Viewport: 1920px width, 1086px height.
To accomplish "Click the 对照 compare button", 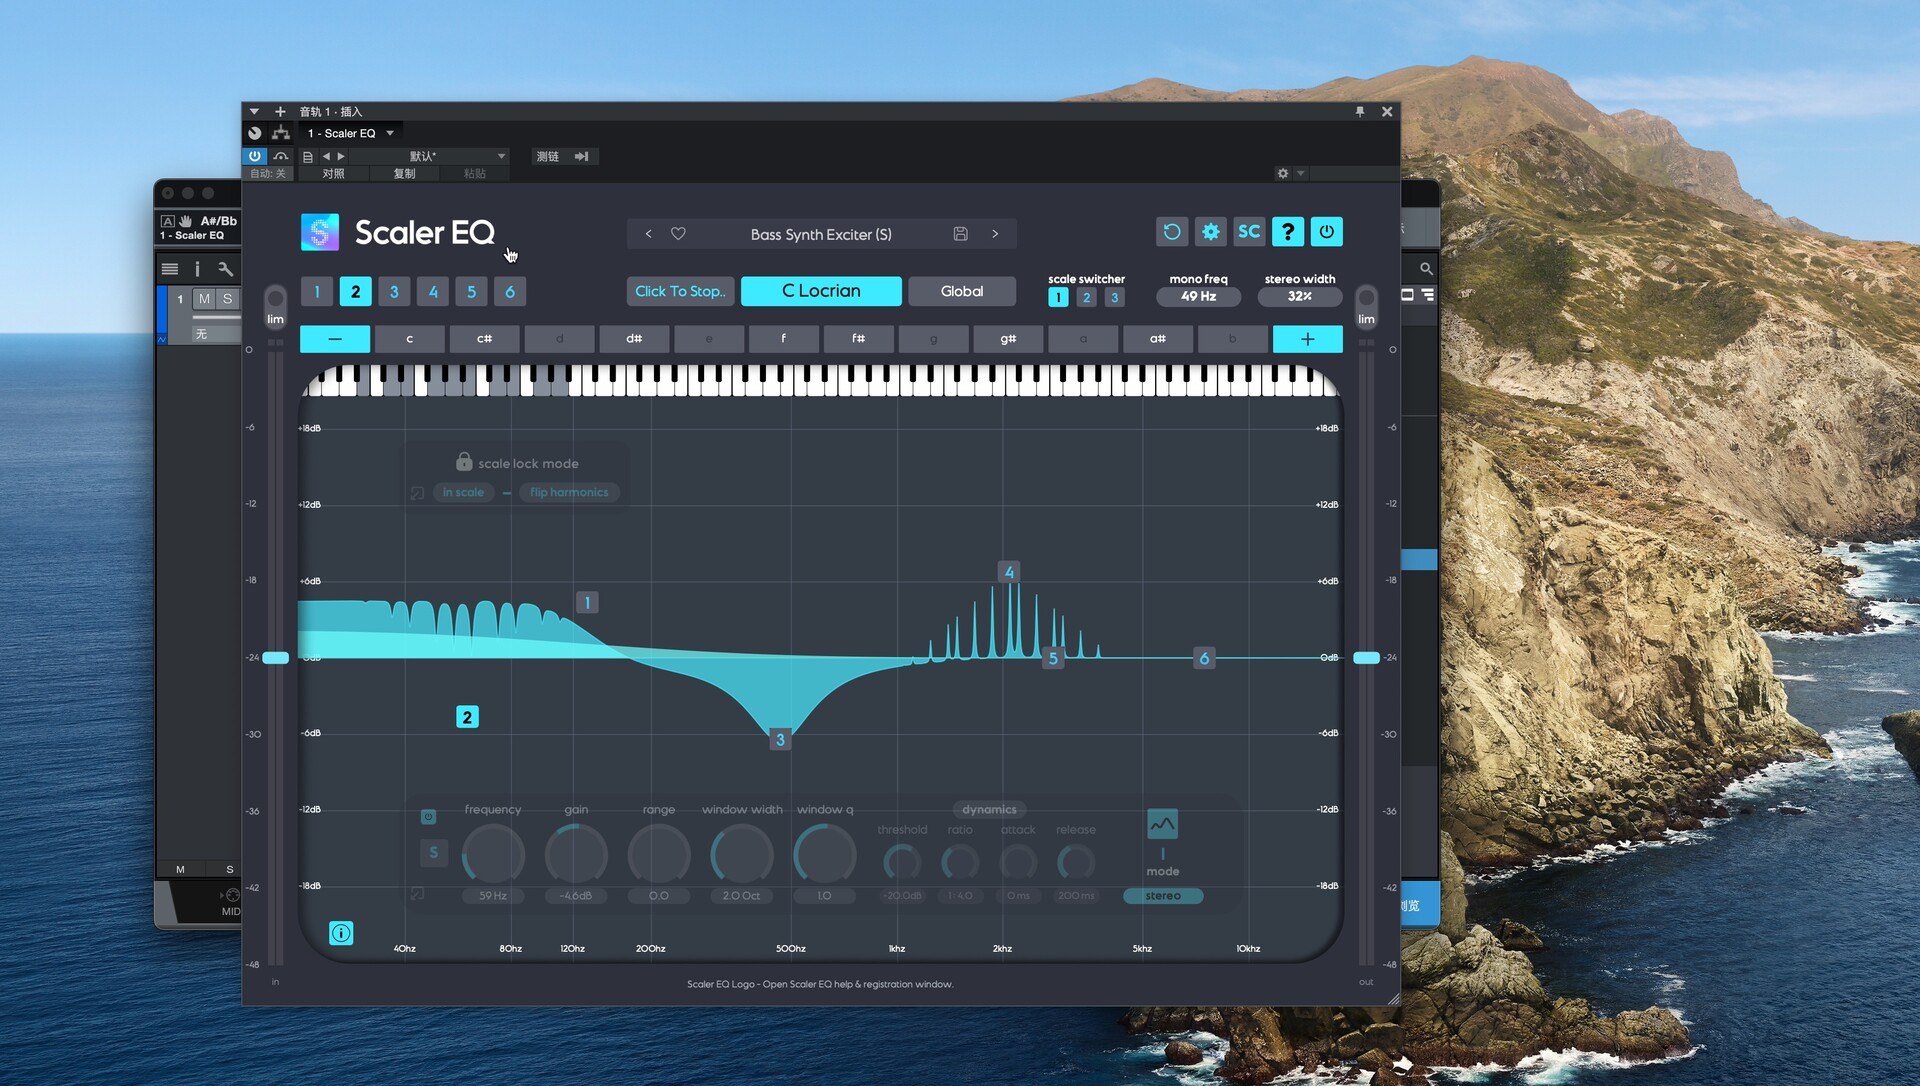I will pos(334,174).
